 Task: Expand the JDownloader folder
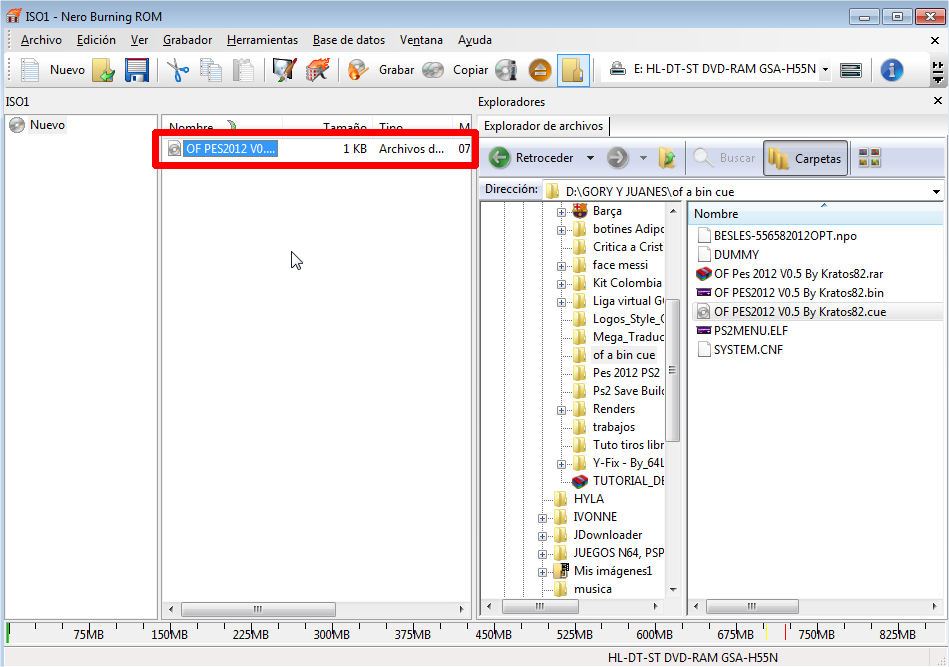pos(542,536)
